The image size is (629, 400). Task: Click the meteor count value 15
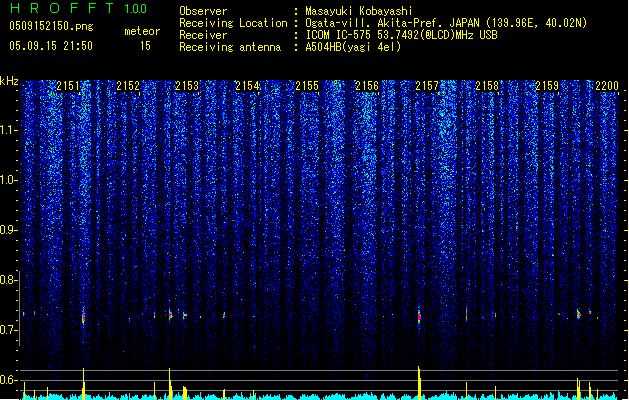[x=145, y=46]
